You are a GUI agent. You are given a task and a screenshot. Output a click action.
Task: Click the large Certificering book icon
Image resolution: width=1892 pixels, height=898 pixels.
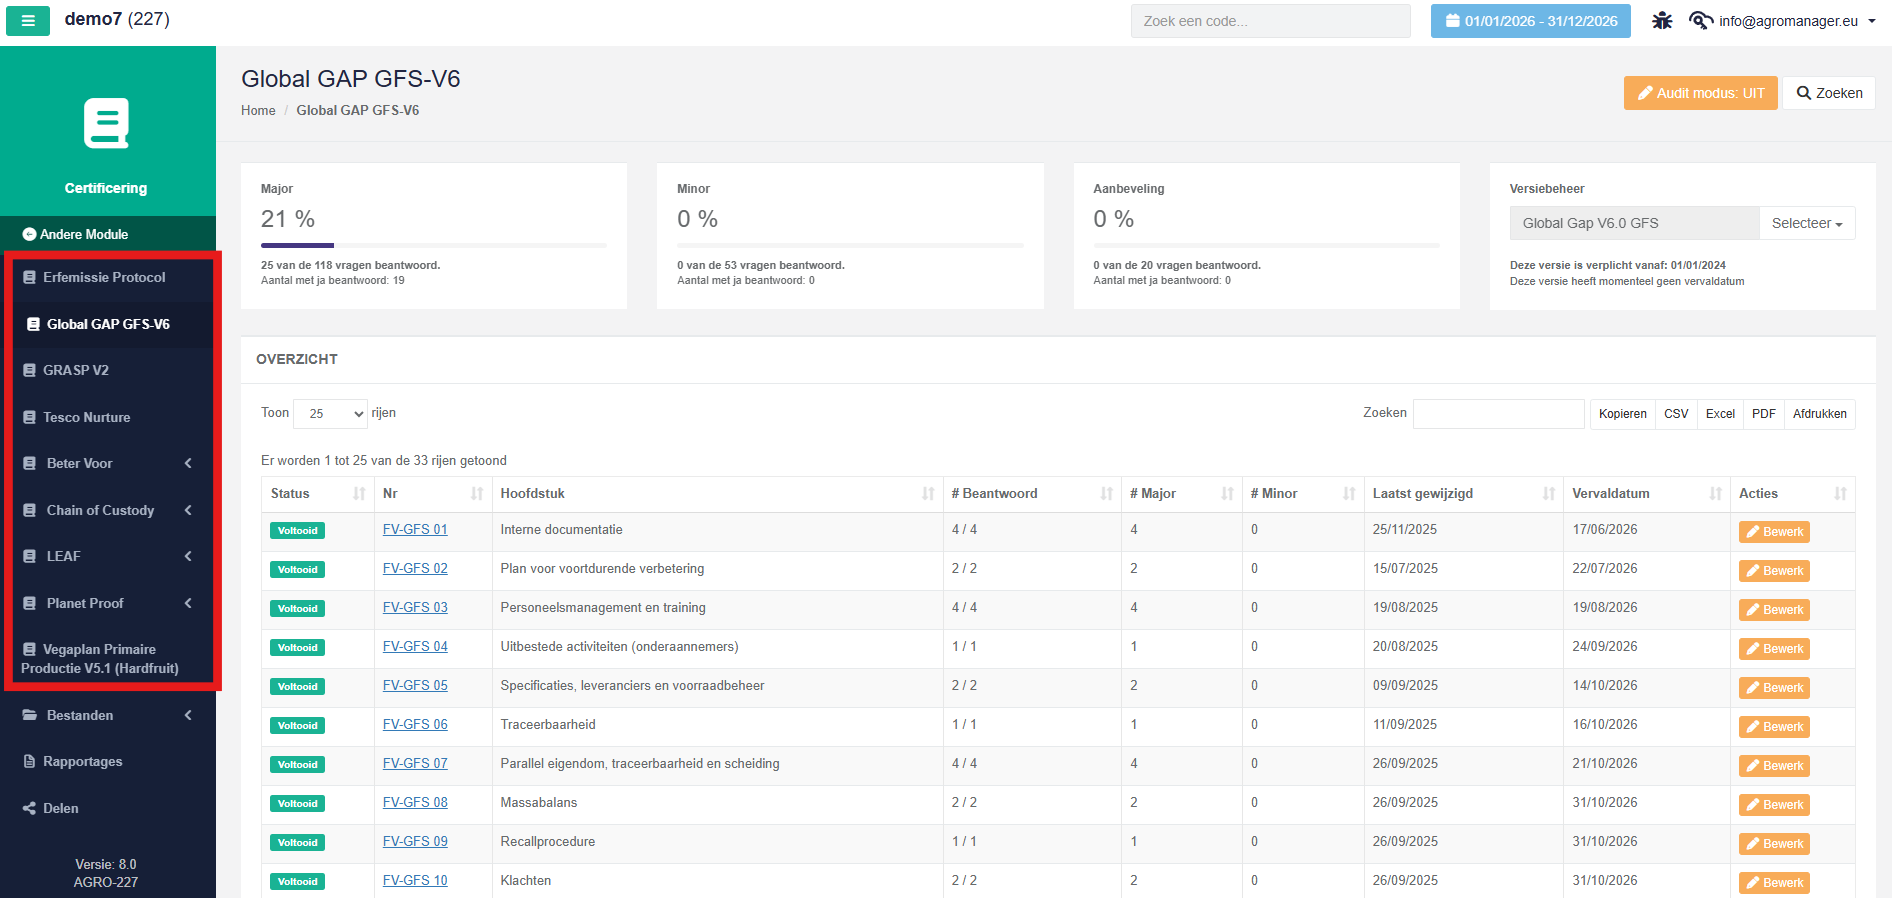tap(106, 124)
